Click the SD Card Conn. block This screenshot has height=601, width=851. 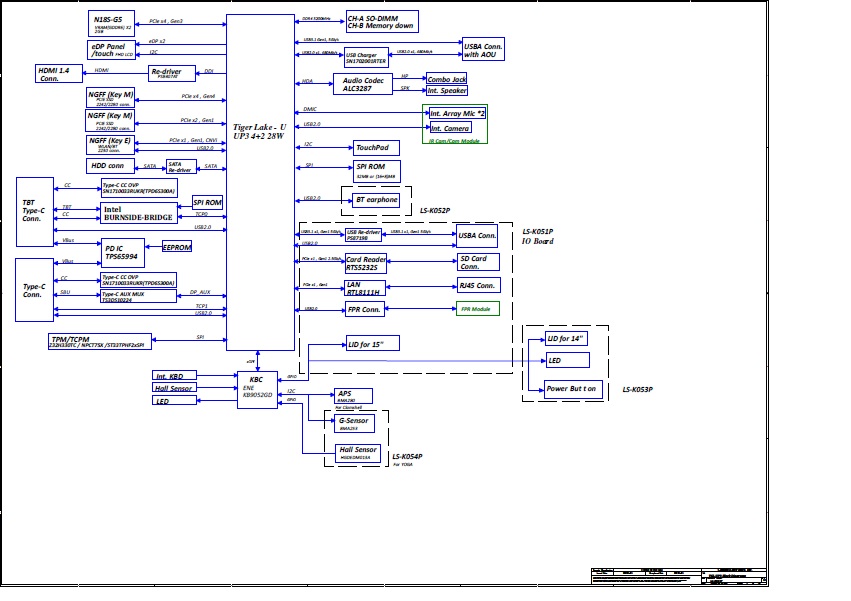478,262
